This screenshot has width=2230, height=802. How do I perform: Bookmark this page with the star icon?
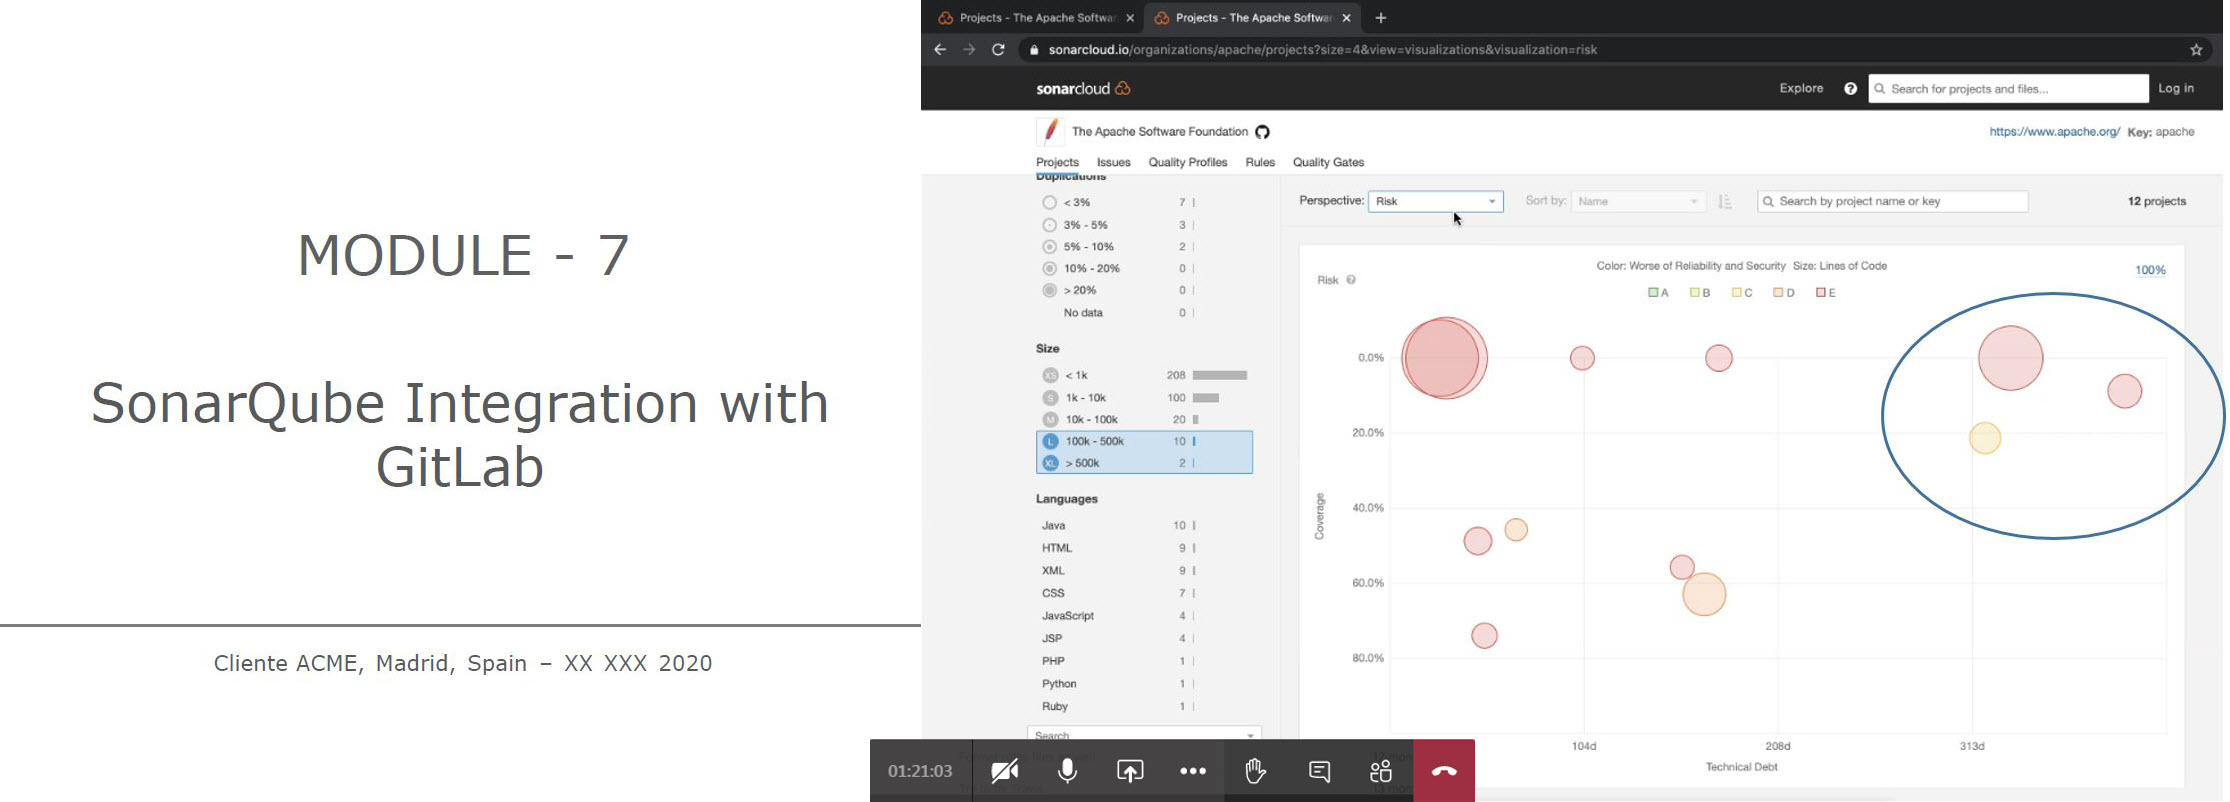pyautogui.click(x=2196, y=49)
